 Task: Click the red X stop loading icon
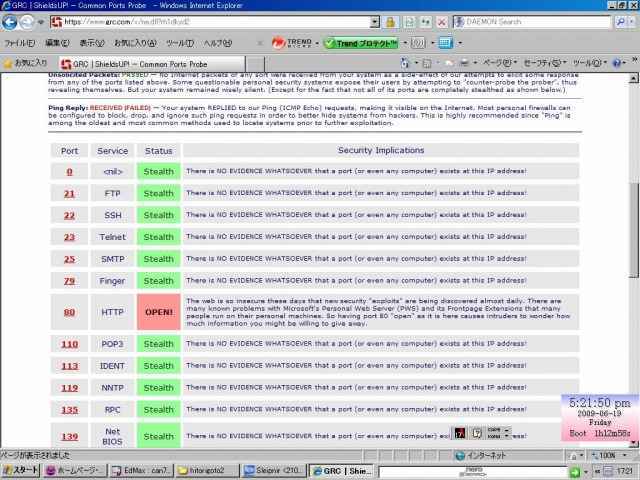[x=442, y=22]
